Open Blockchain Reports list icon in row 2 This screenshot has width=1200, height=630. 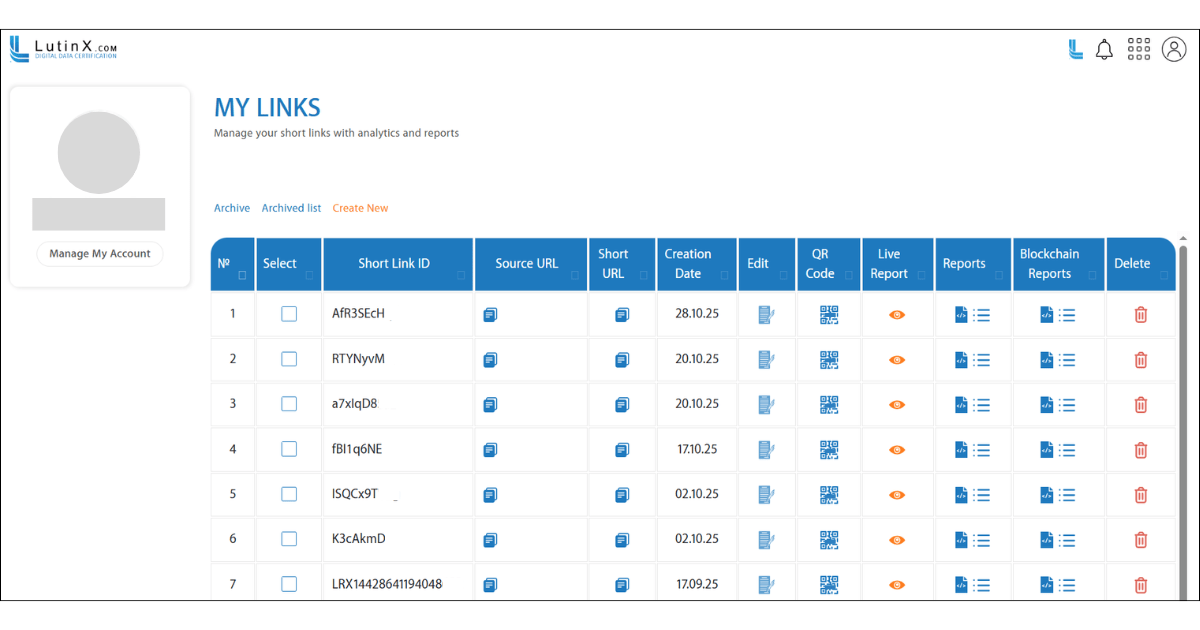click(x=1067, y=359)
